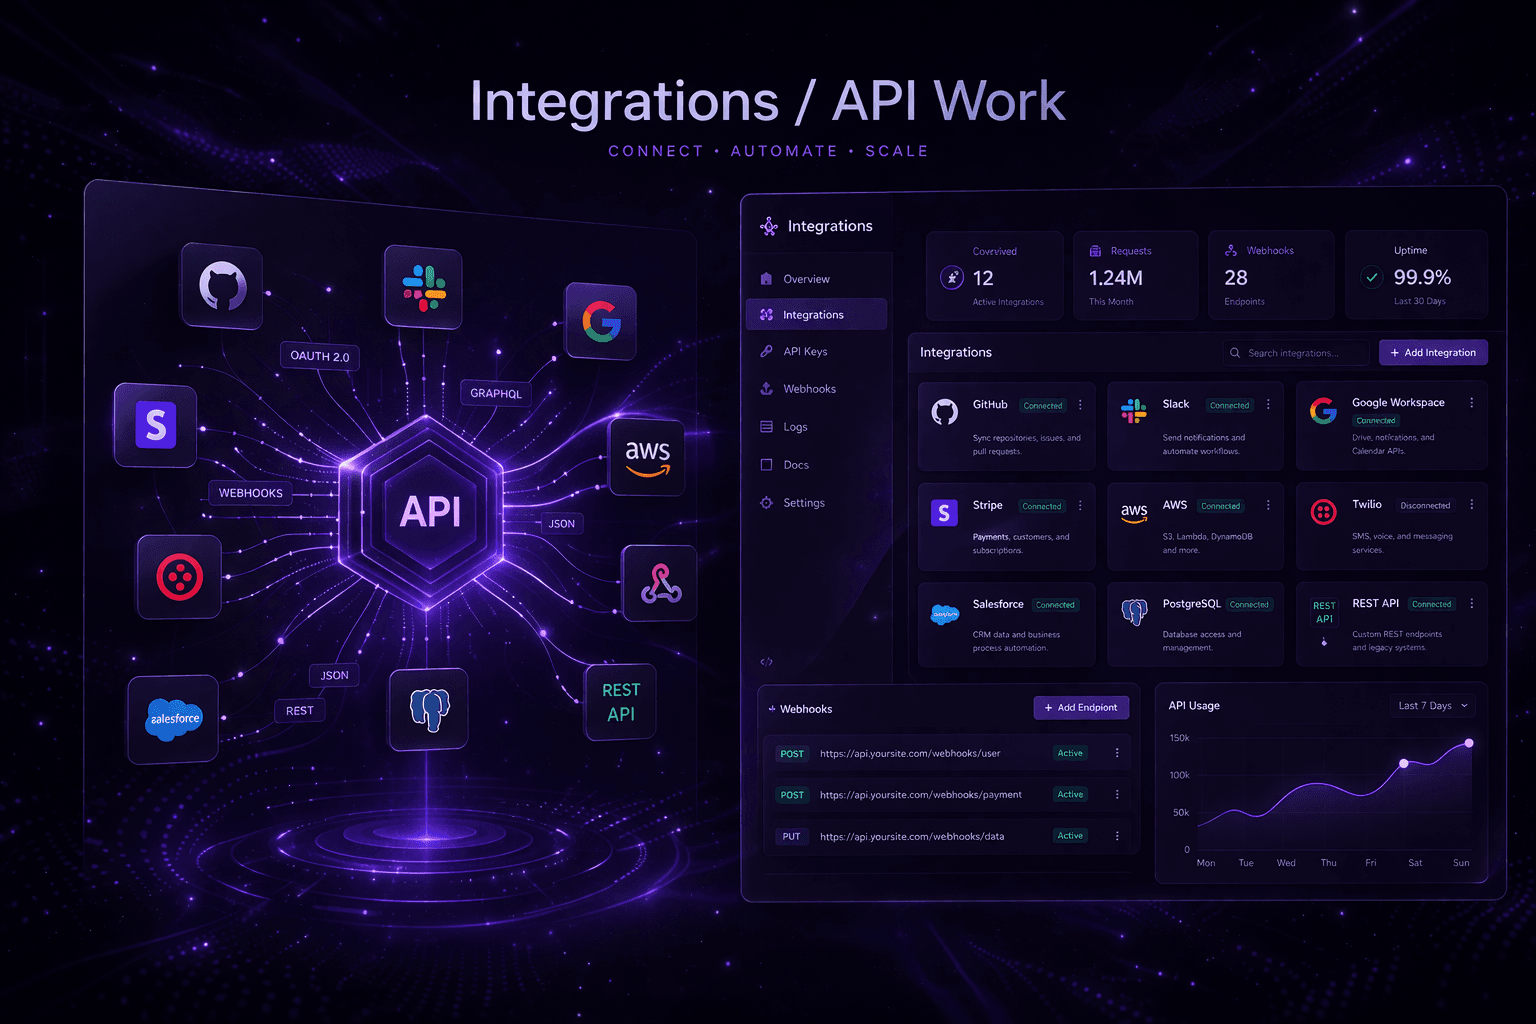Click the OAUTH 2.0 label in the hub graphic
1536x1024 pixels.
click(320, 356)
